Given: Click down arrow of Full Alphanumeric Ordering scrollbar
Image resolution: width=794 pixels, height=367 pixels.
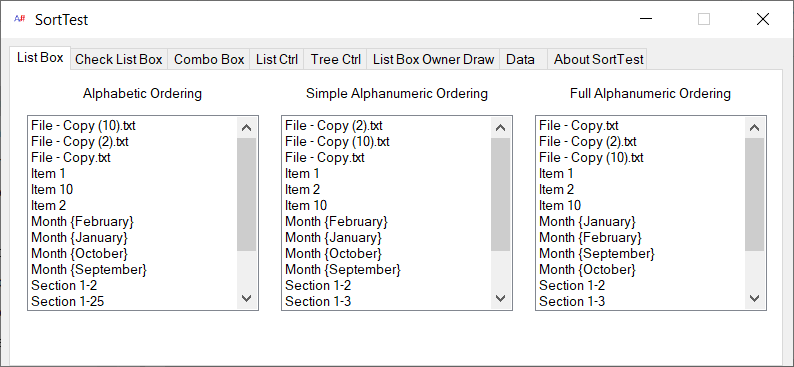Looking at the screenshot, I should pos(755,298).
